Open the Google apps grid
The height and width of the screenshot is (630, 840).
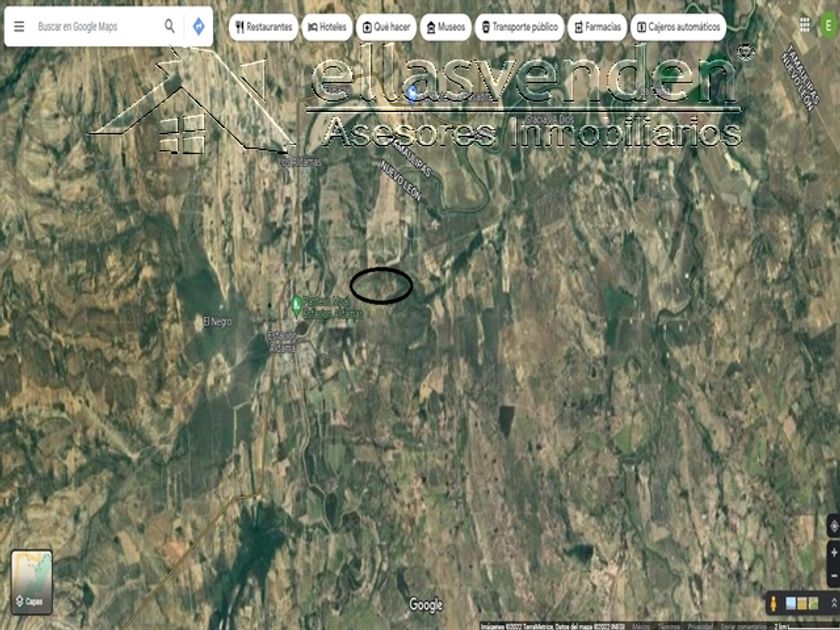805,25
